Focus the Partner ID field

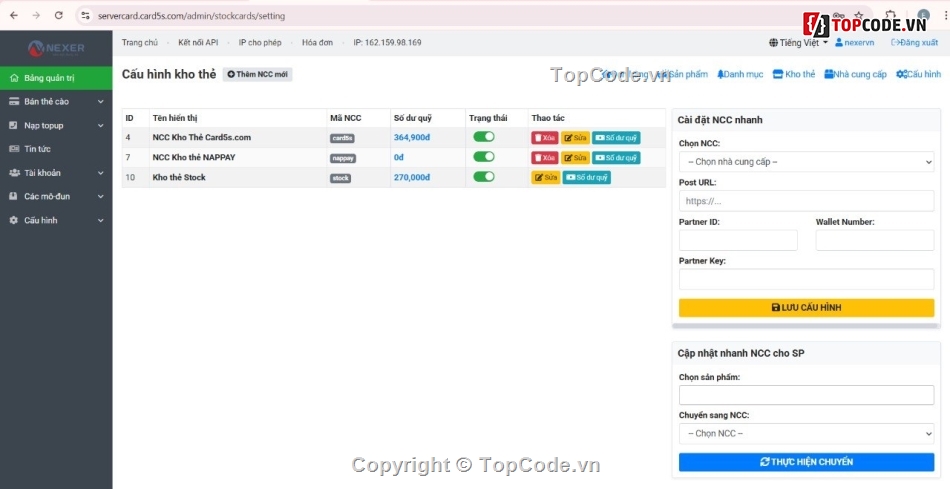point(738,240)
